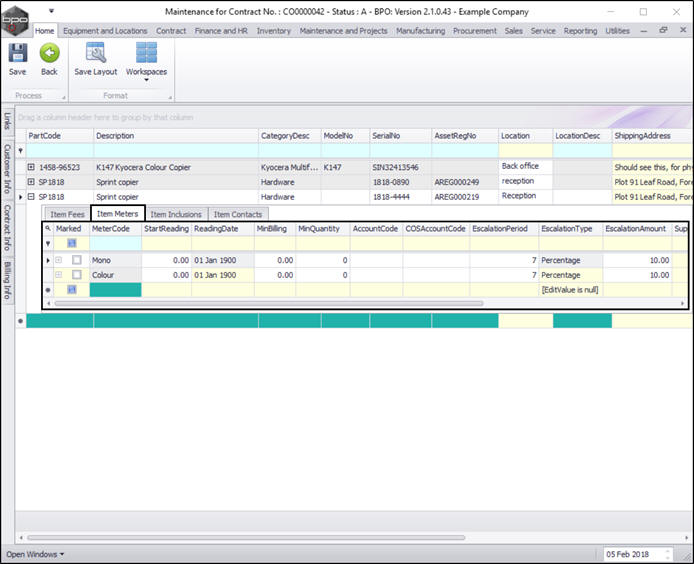
Task: Switch to the Item Inclusions tab
Action: coord(177,214)
